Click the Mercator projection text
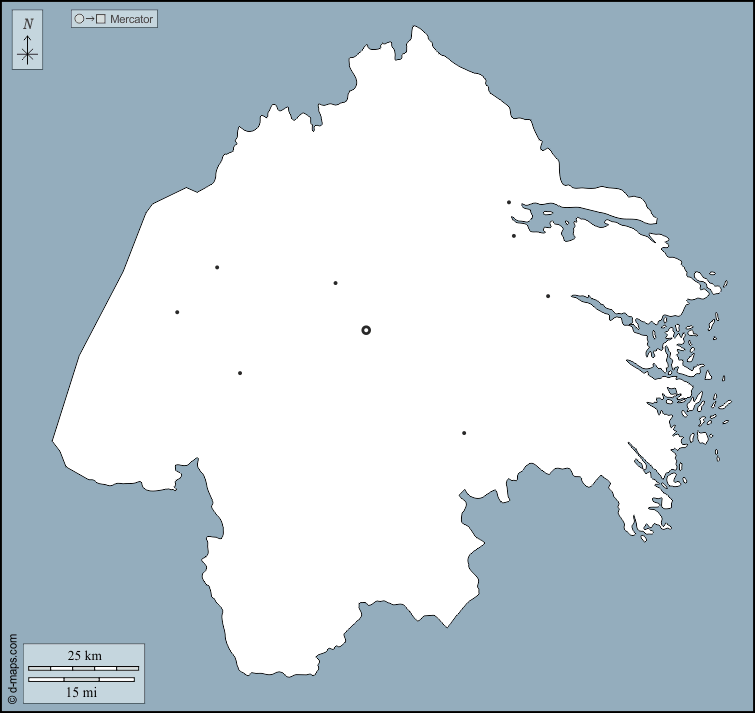This screenshot has width=755, height=713. click(x=131, y=19)
